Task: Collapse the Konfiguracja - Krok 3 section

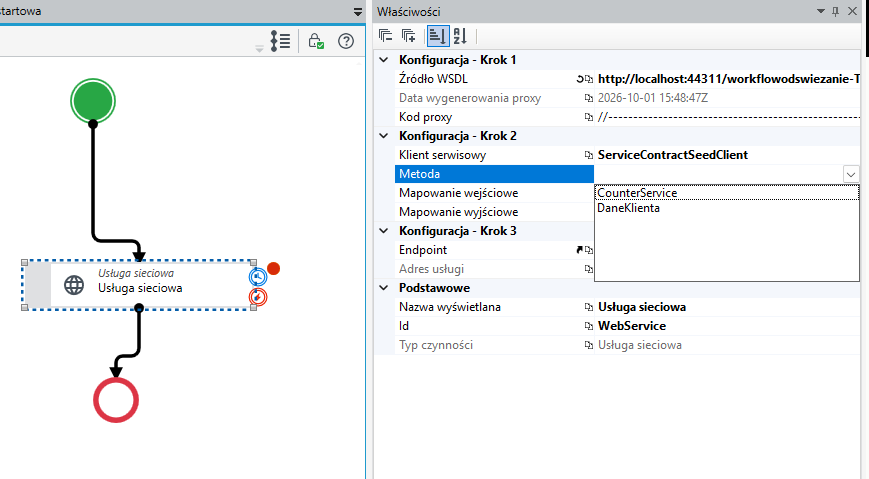Action: [384, 231]
